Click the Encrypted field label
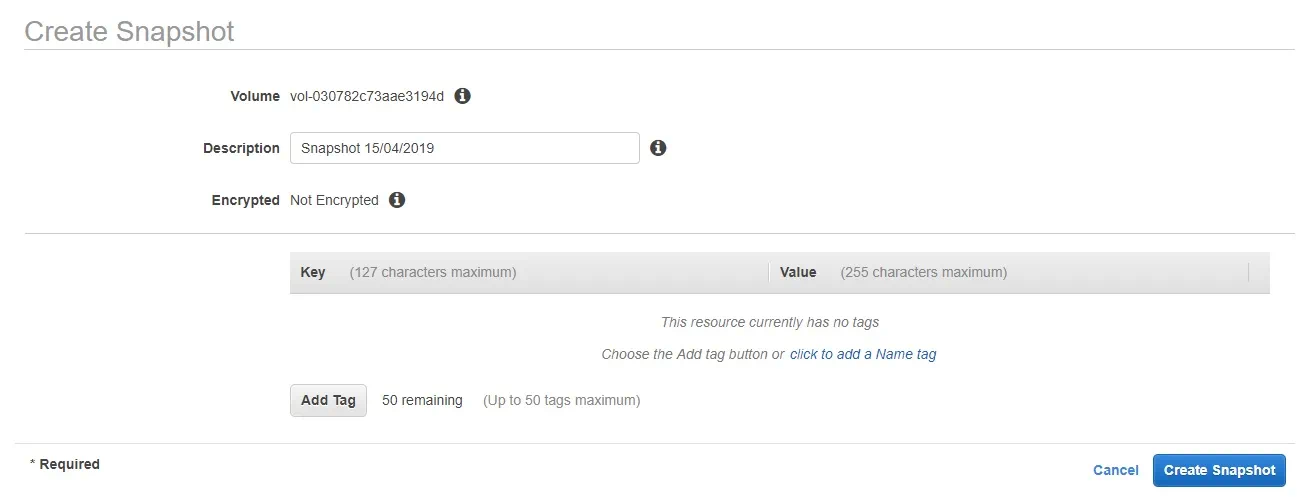1304x503 pixels. pyautogui.click(x=245, y=200)
